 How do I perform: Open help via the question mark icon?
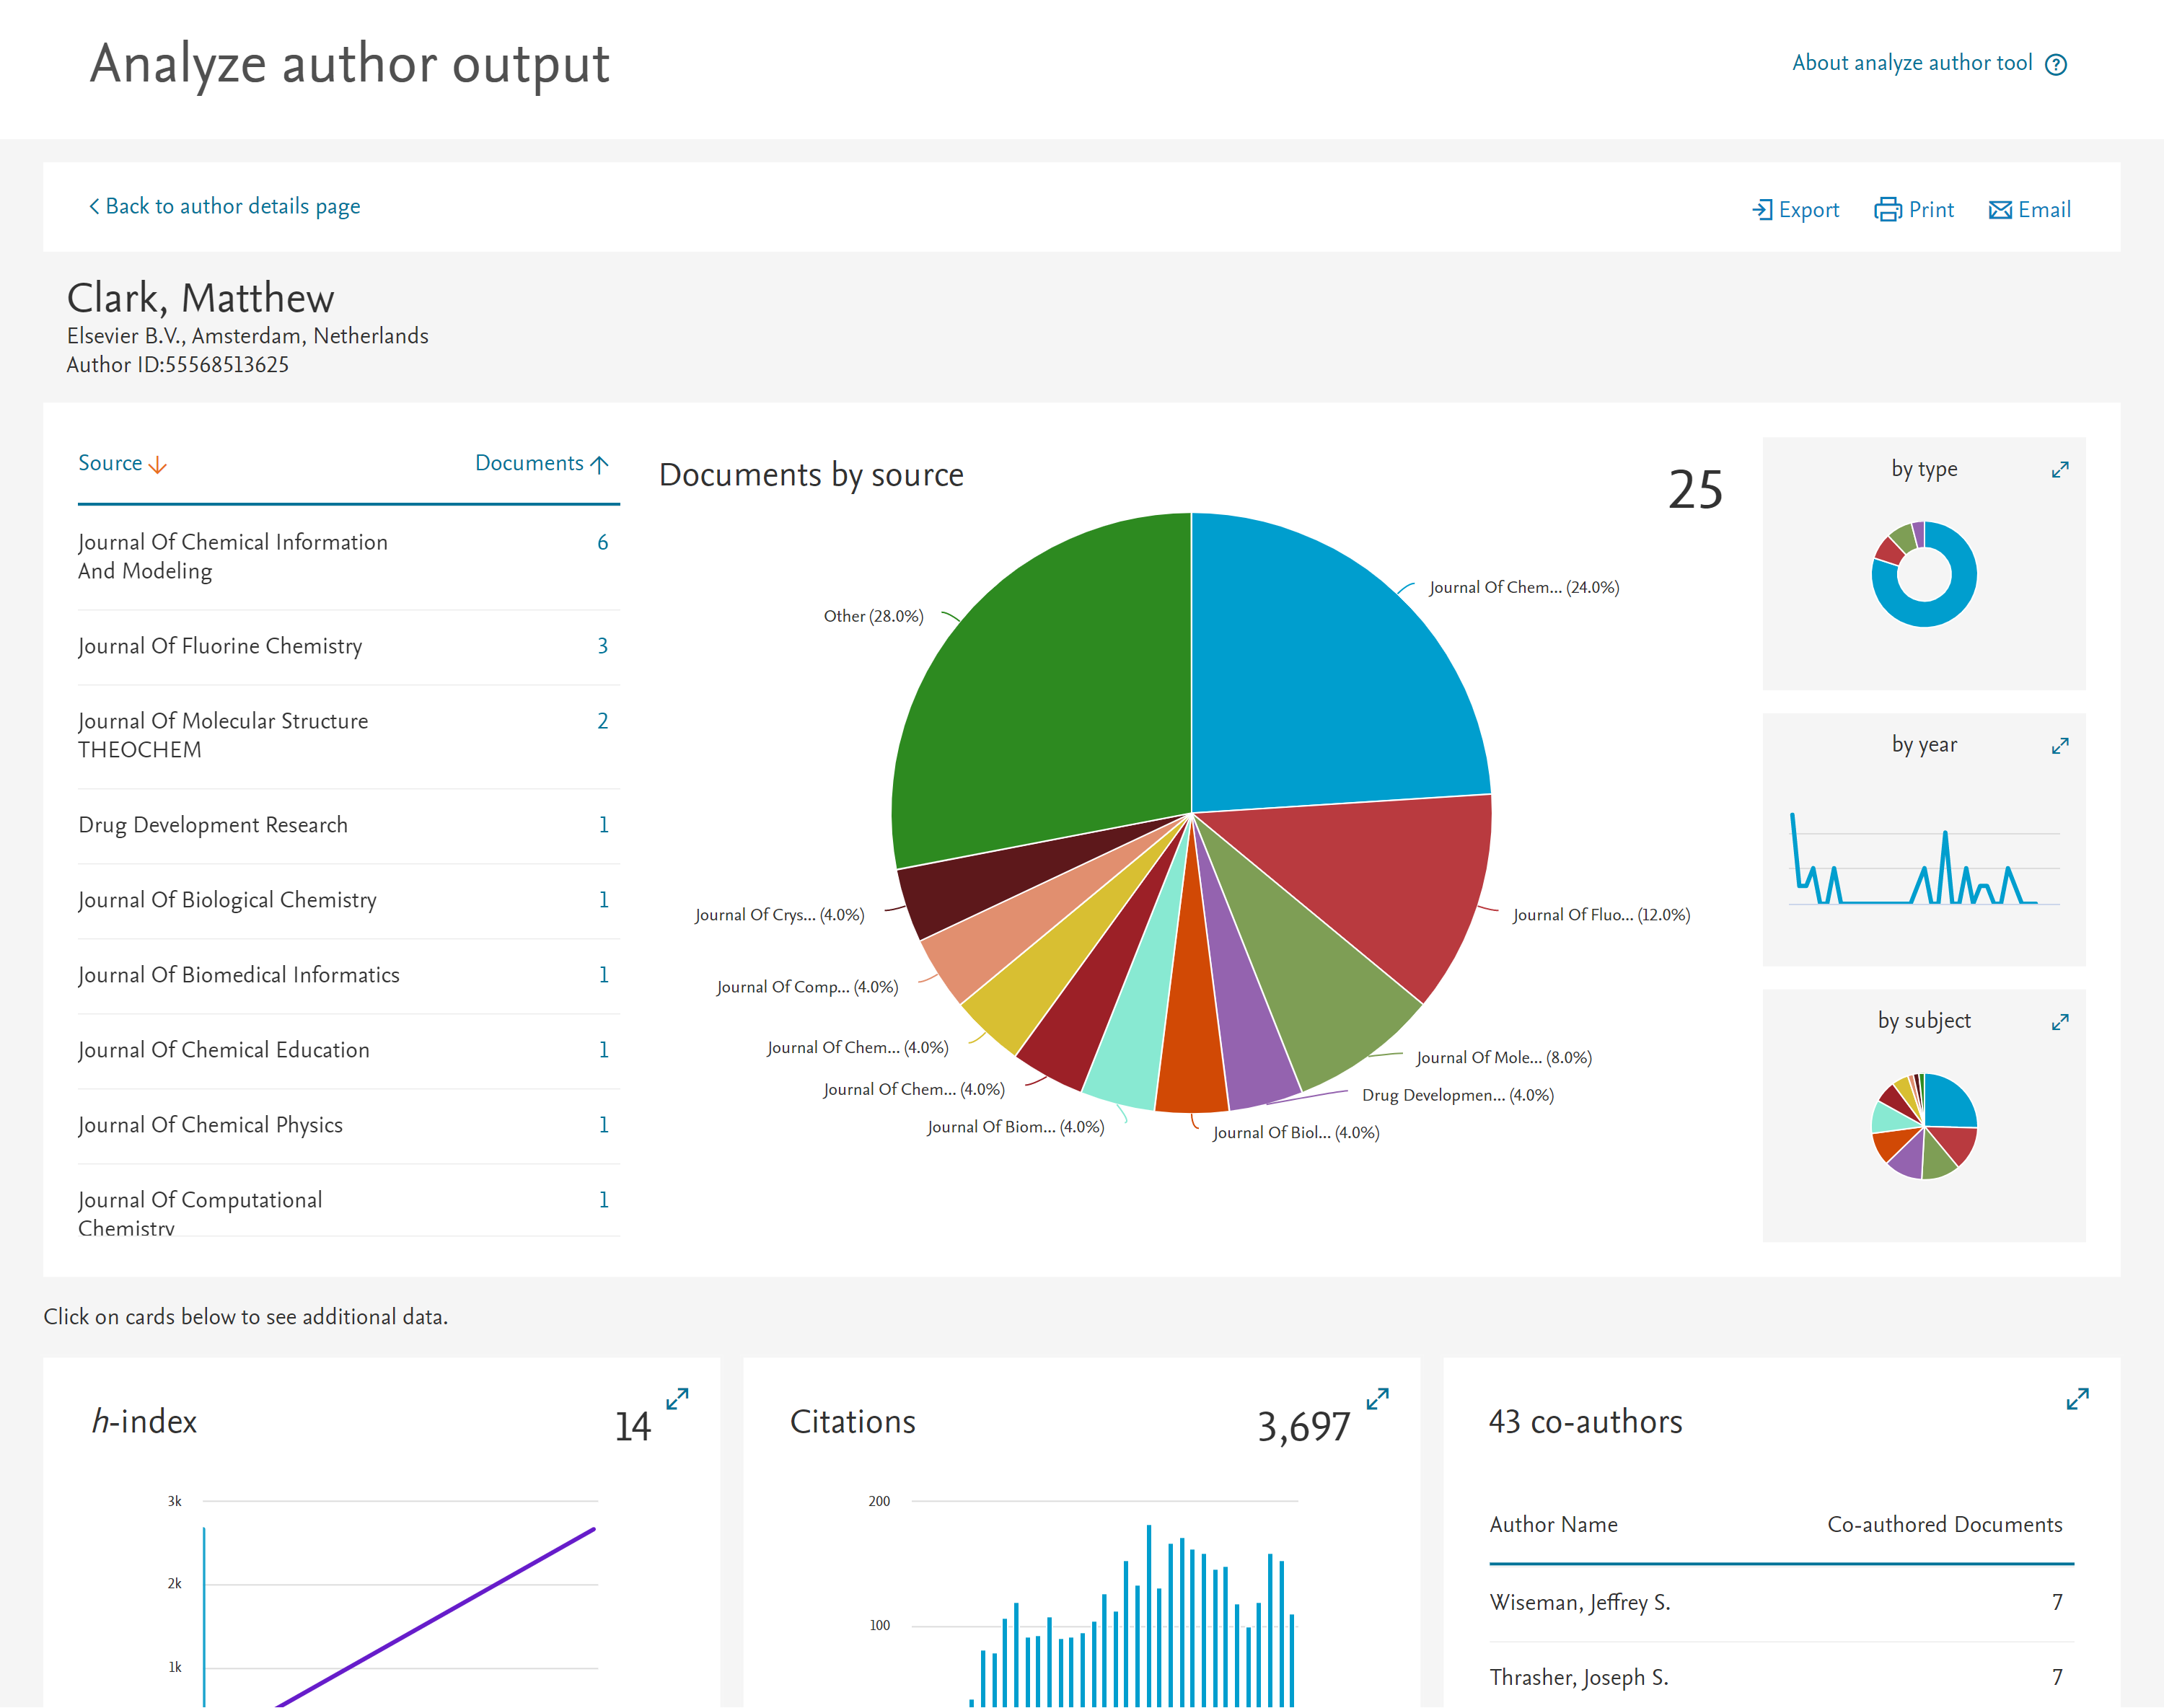2057,63
